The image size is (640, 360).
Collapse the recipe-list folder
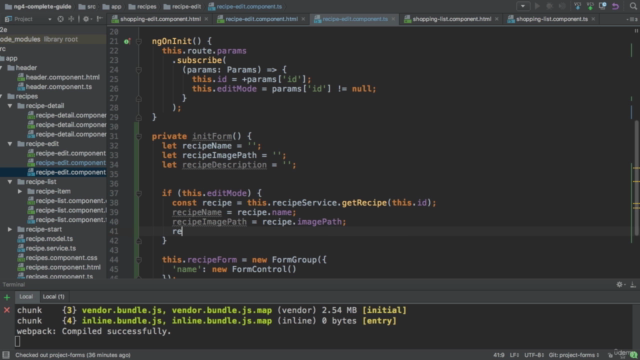pos(10,182)
